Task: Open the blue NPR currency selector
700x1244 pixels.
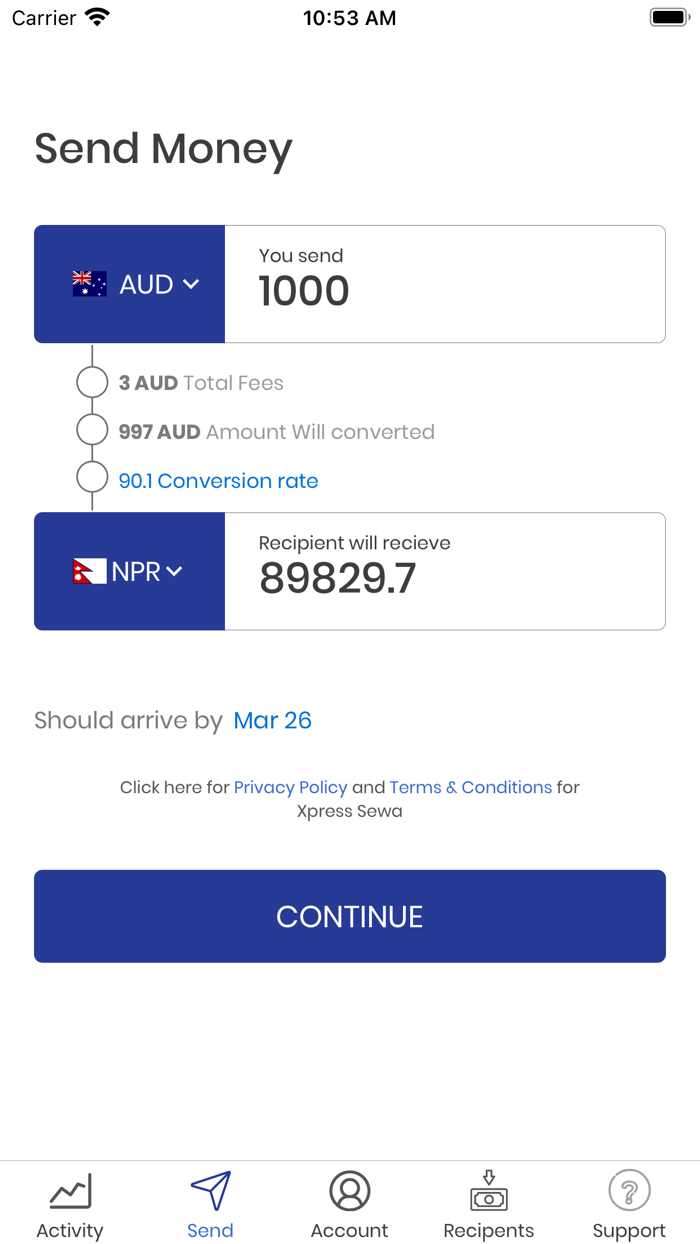Action: (130, 572)
